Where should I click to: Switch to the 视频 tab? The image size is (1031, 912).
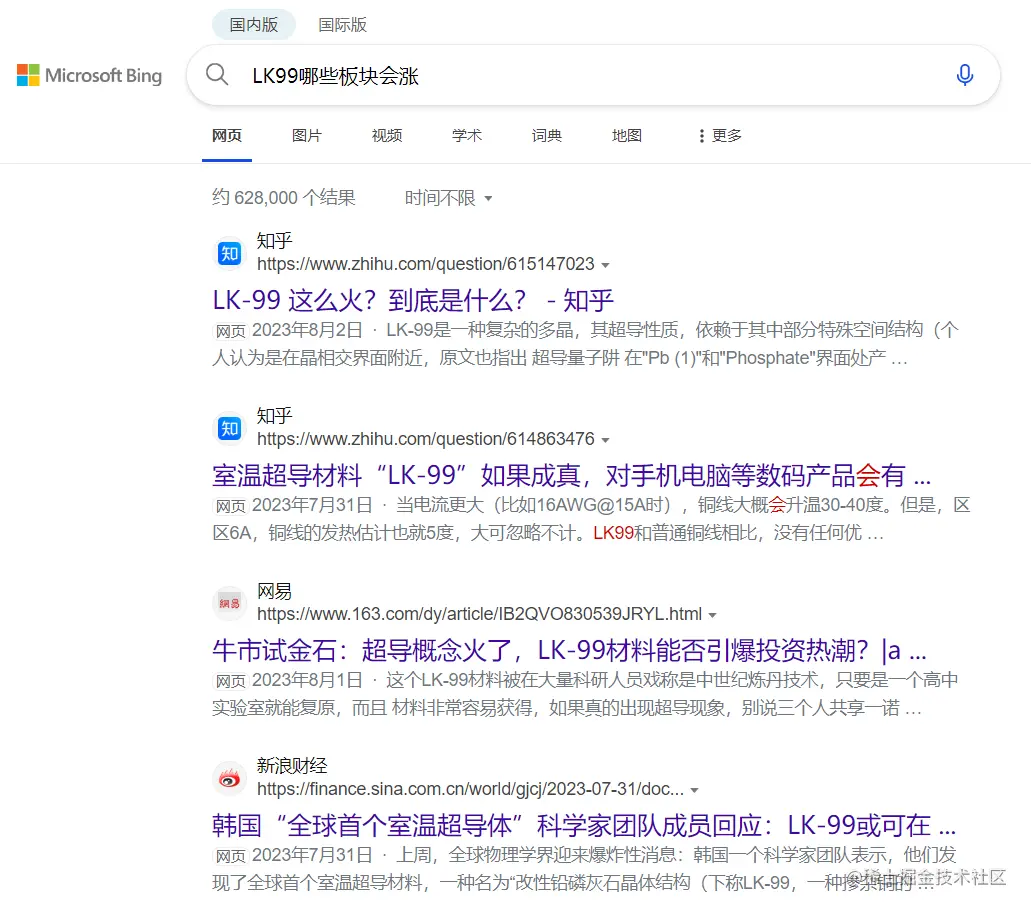point(387,135)
